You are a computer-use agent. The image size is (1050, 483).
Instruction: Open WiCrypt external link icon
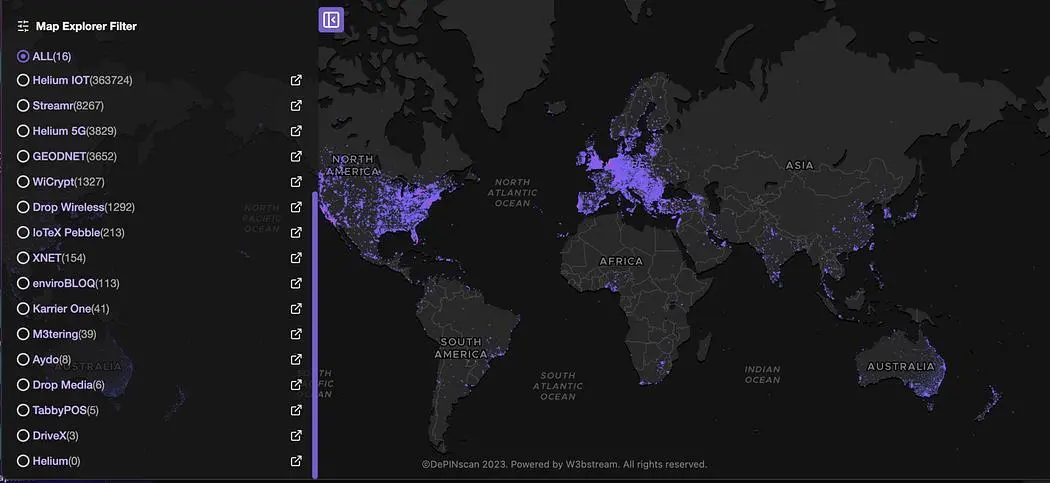(296, 181)
